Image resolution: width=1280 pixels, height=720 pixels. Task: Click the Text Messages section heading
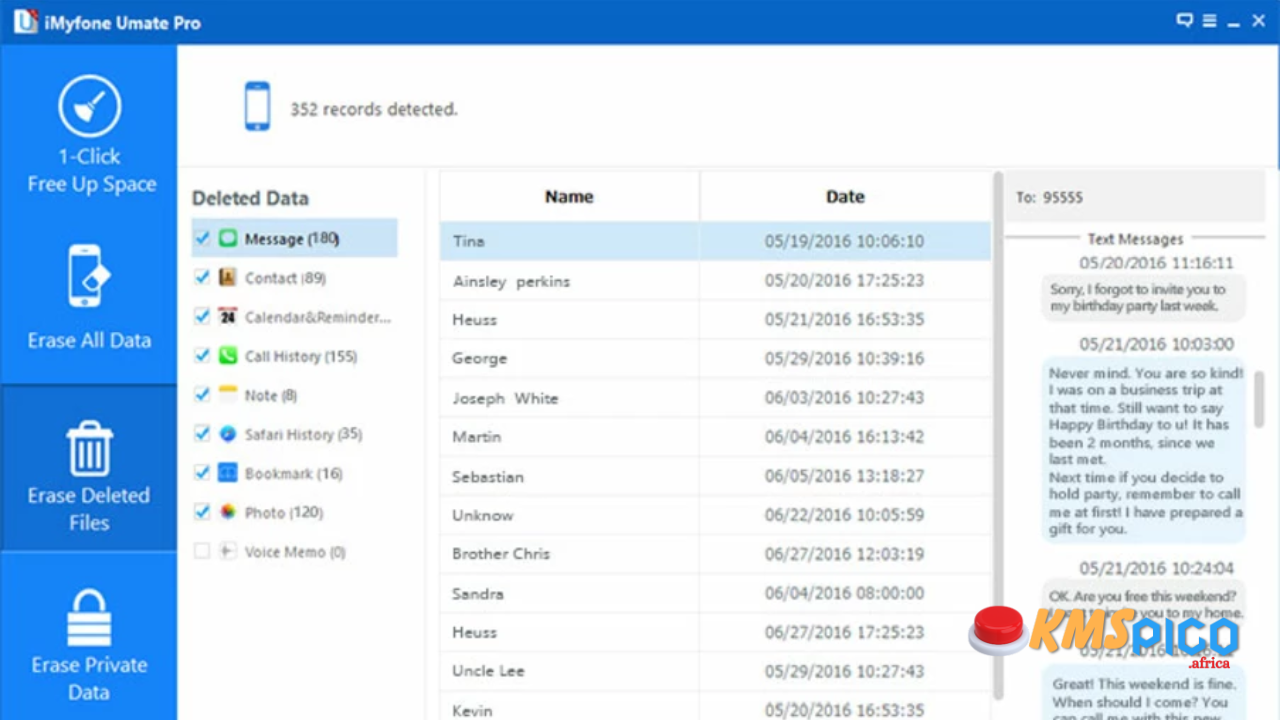click(1135, 239)
